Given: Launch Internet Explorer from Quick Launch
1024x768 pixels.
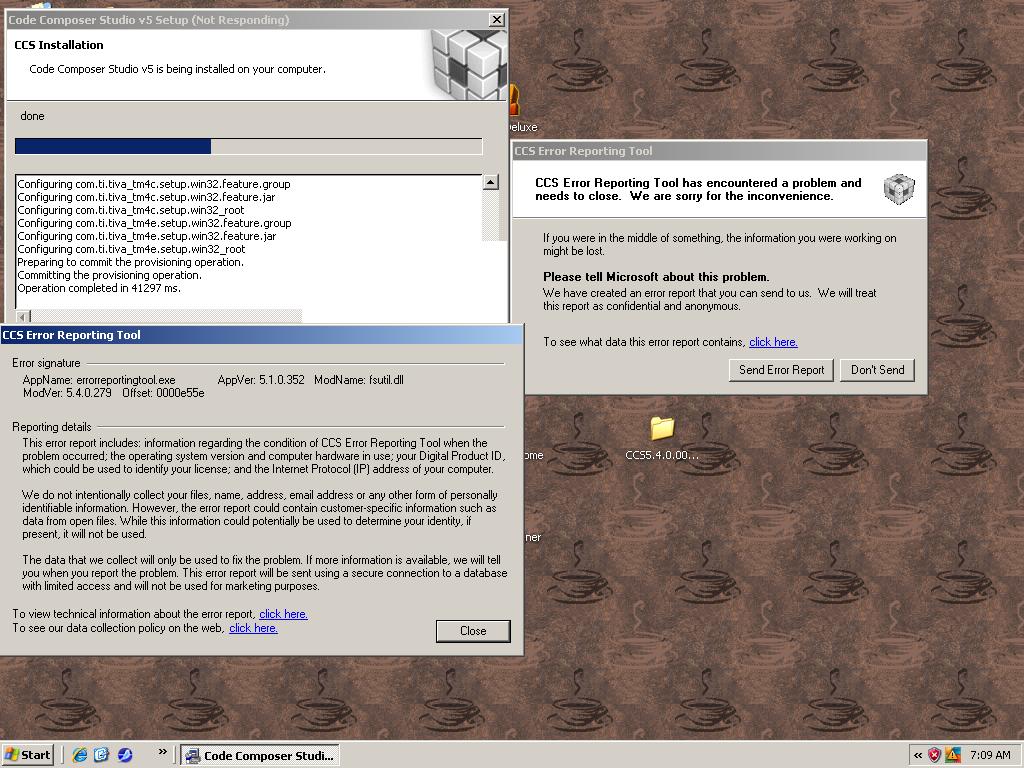Looking at the screenshot, I should [80, 755].
